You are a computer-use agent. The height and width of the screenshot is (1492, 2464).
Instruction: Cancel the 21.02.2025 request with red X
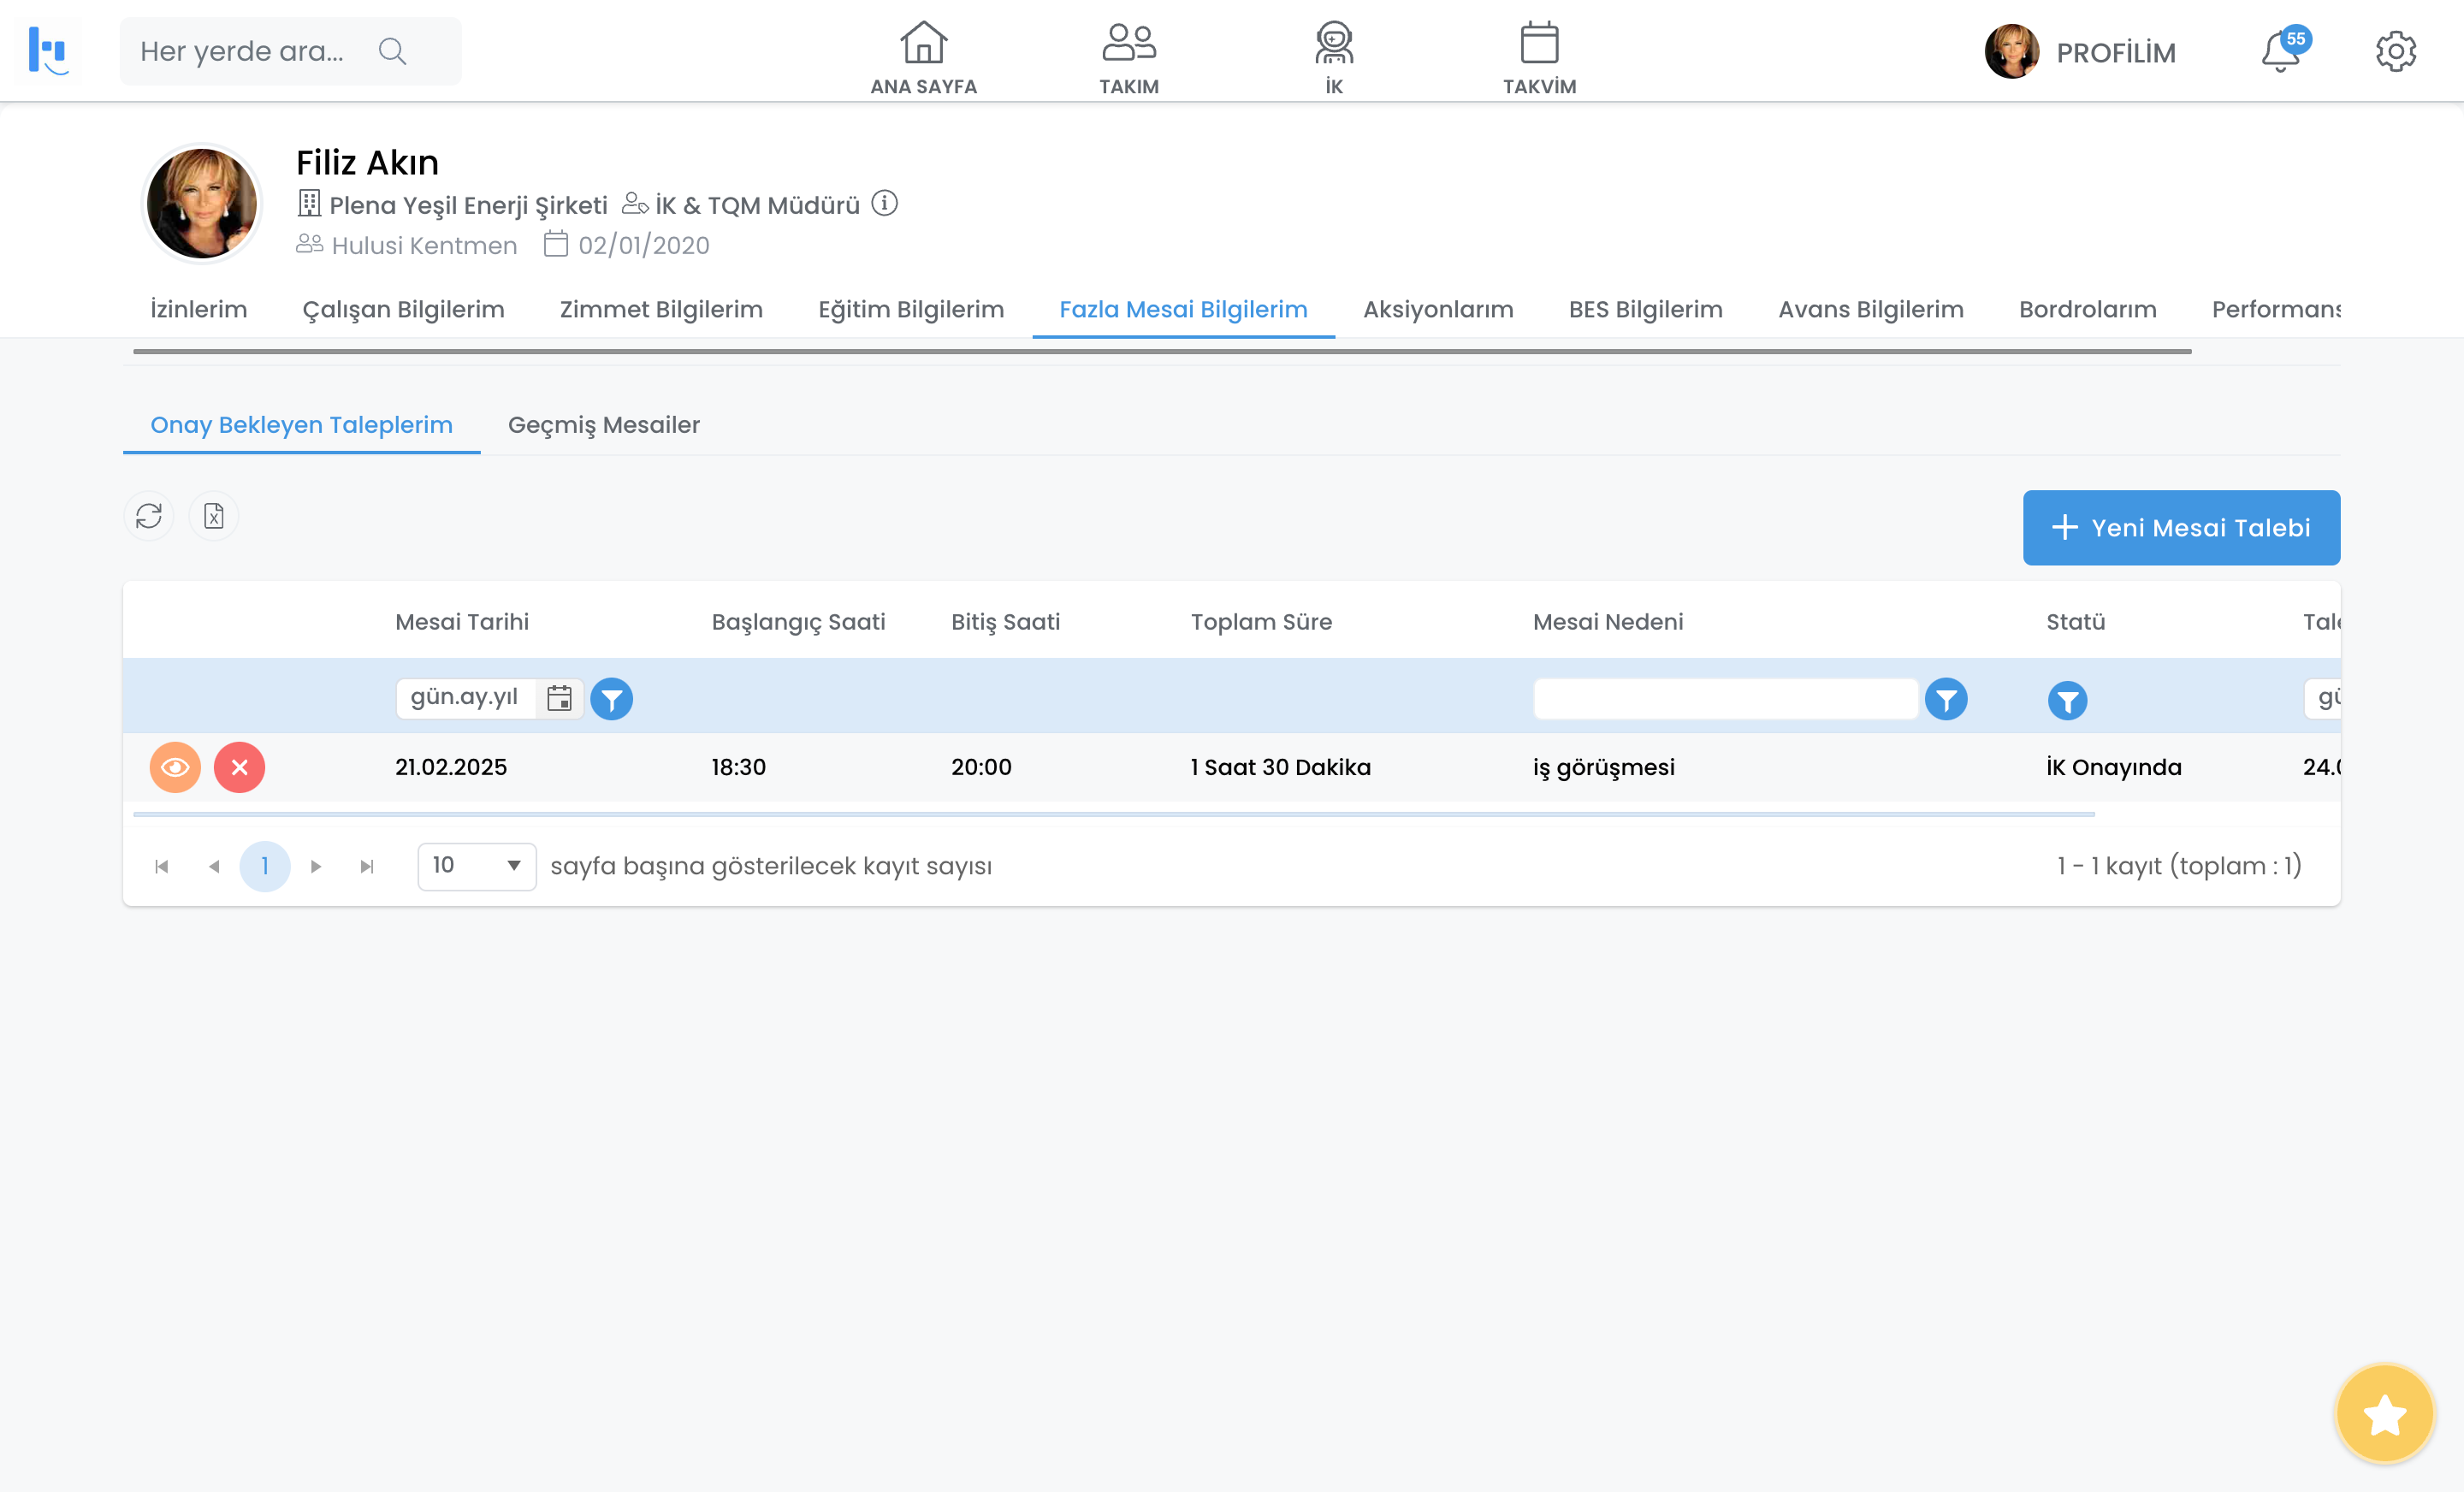click(x=239, y=767)
